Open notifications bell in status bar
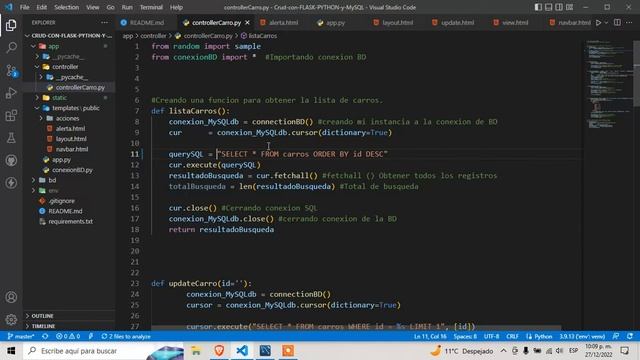 (630, 336)
